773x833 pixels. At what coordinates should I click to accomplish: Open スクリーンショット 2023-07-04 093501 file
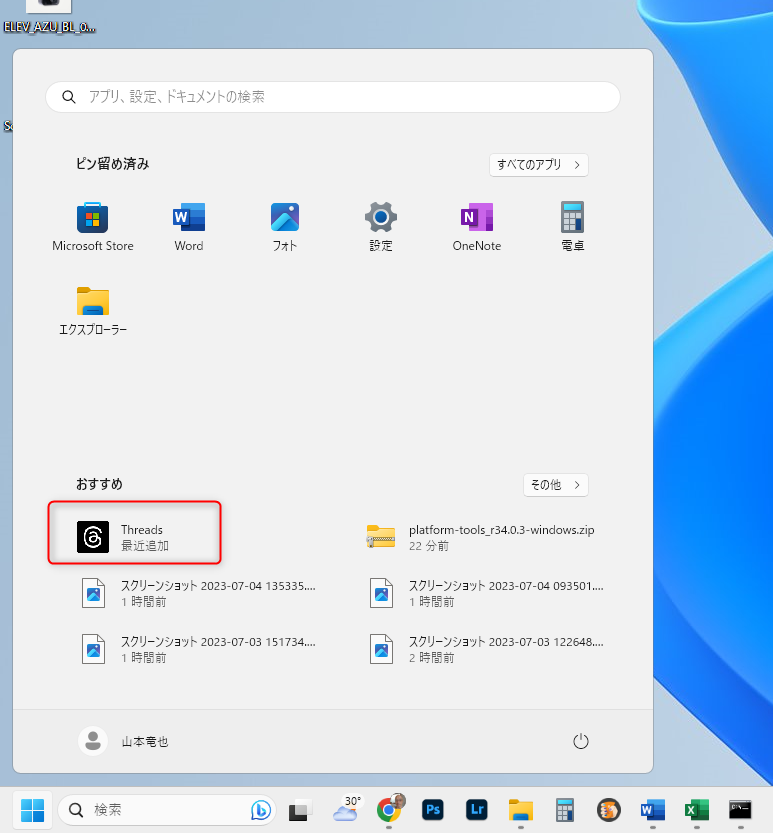tap(486, 593)
